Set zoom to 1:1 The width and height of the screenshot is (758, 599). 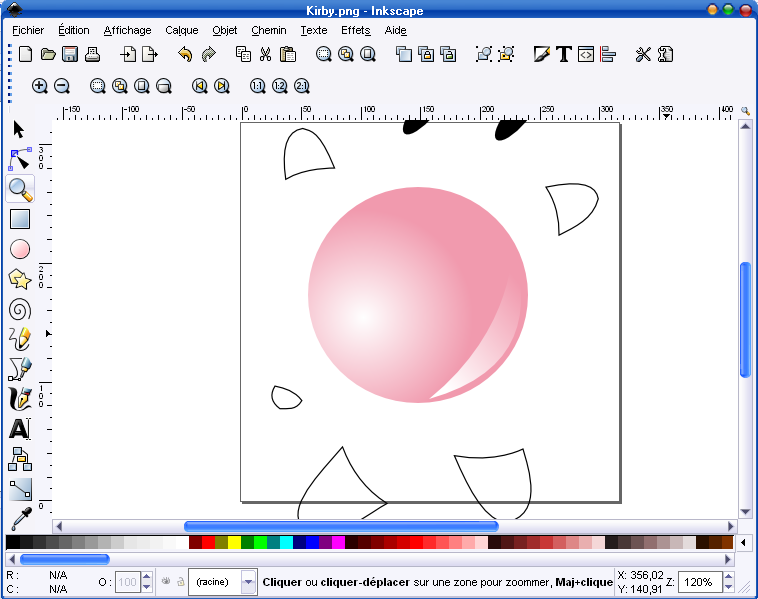tap(257, 86)
